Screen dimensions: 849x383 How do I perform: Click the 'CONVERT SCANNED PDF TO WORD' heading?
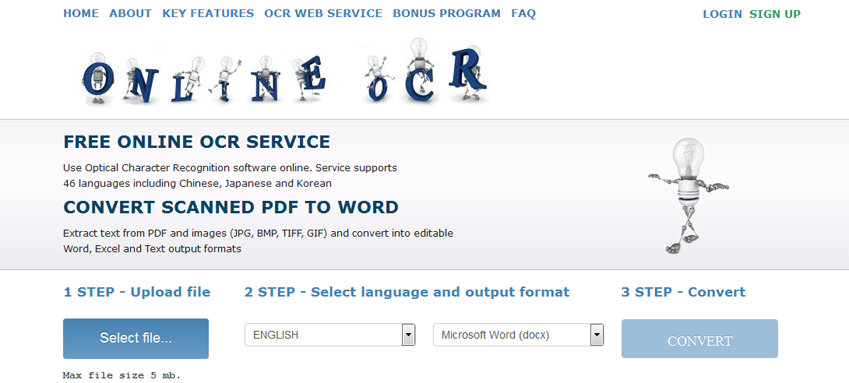[x=231, y=207]
